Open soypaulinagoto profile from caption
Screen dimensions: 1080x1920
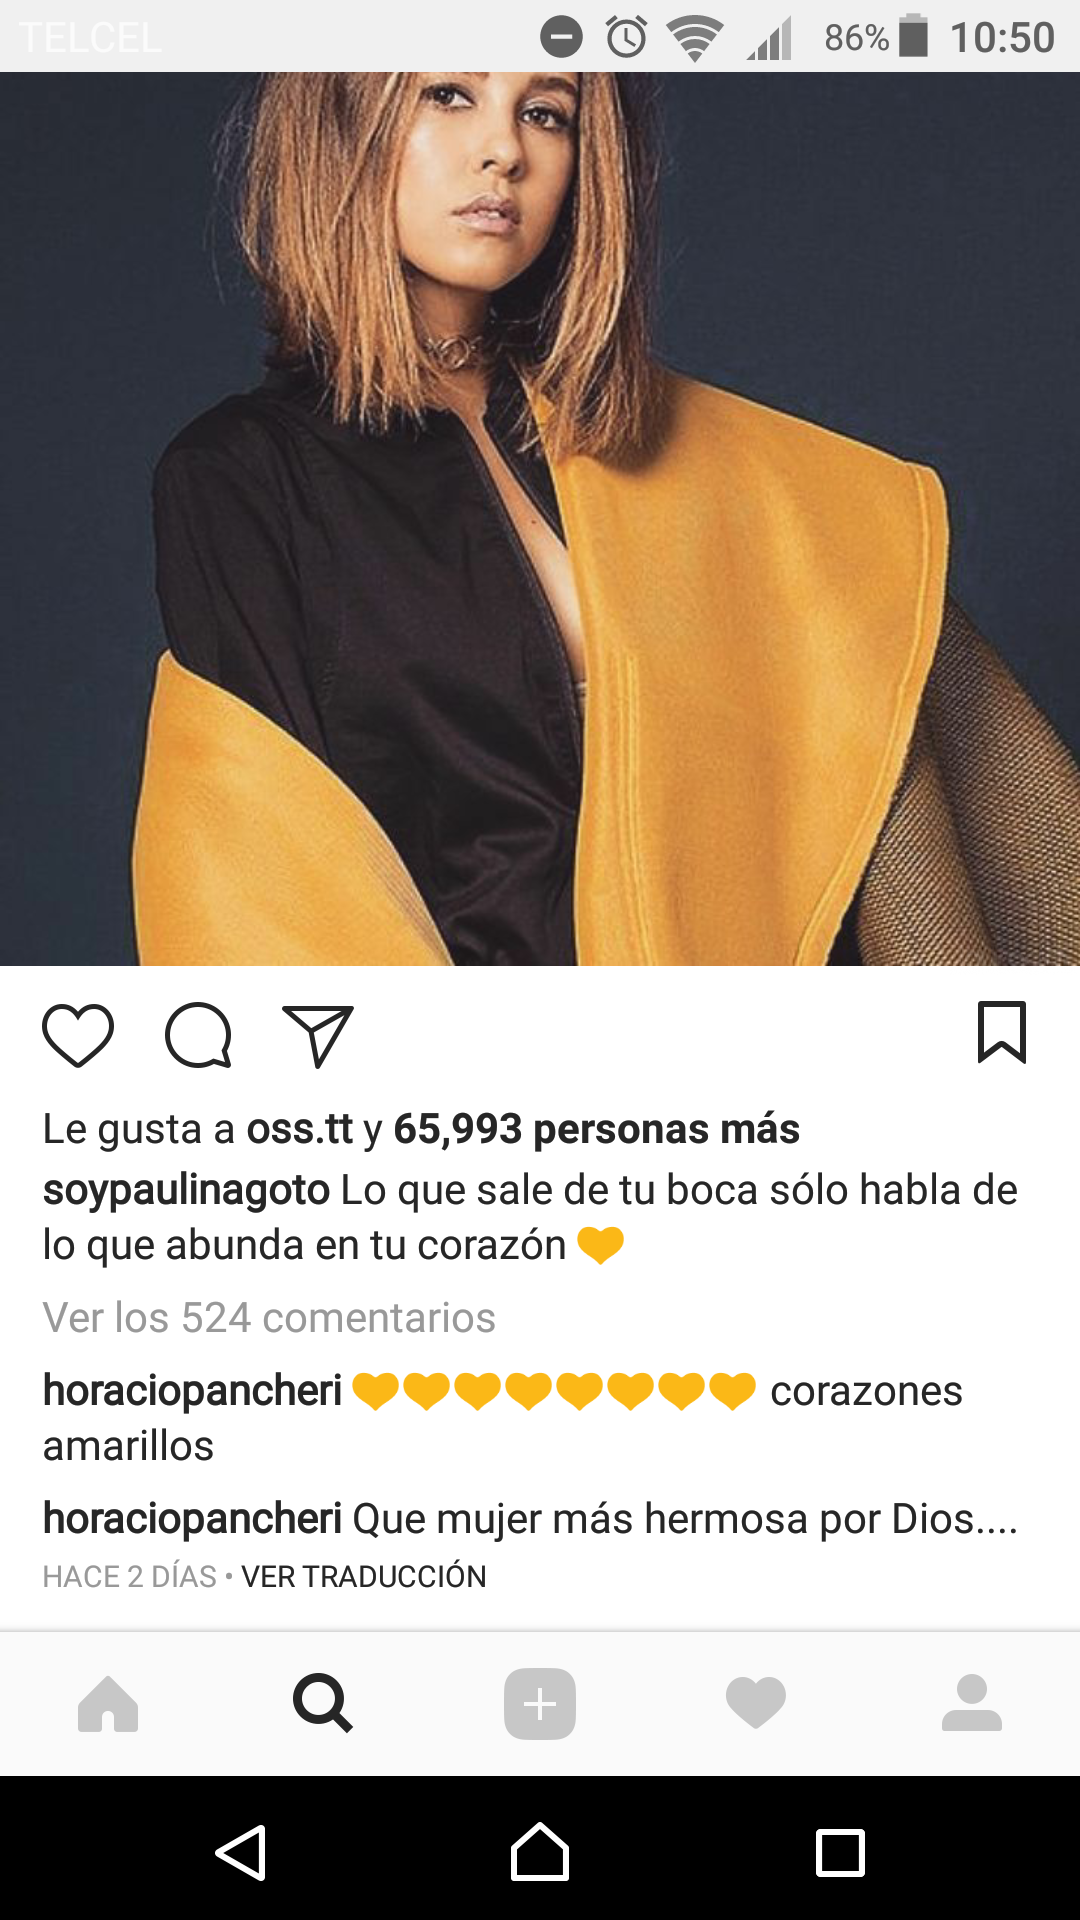coord(186,1190)
